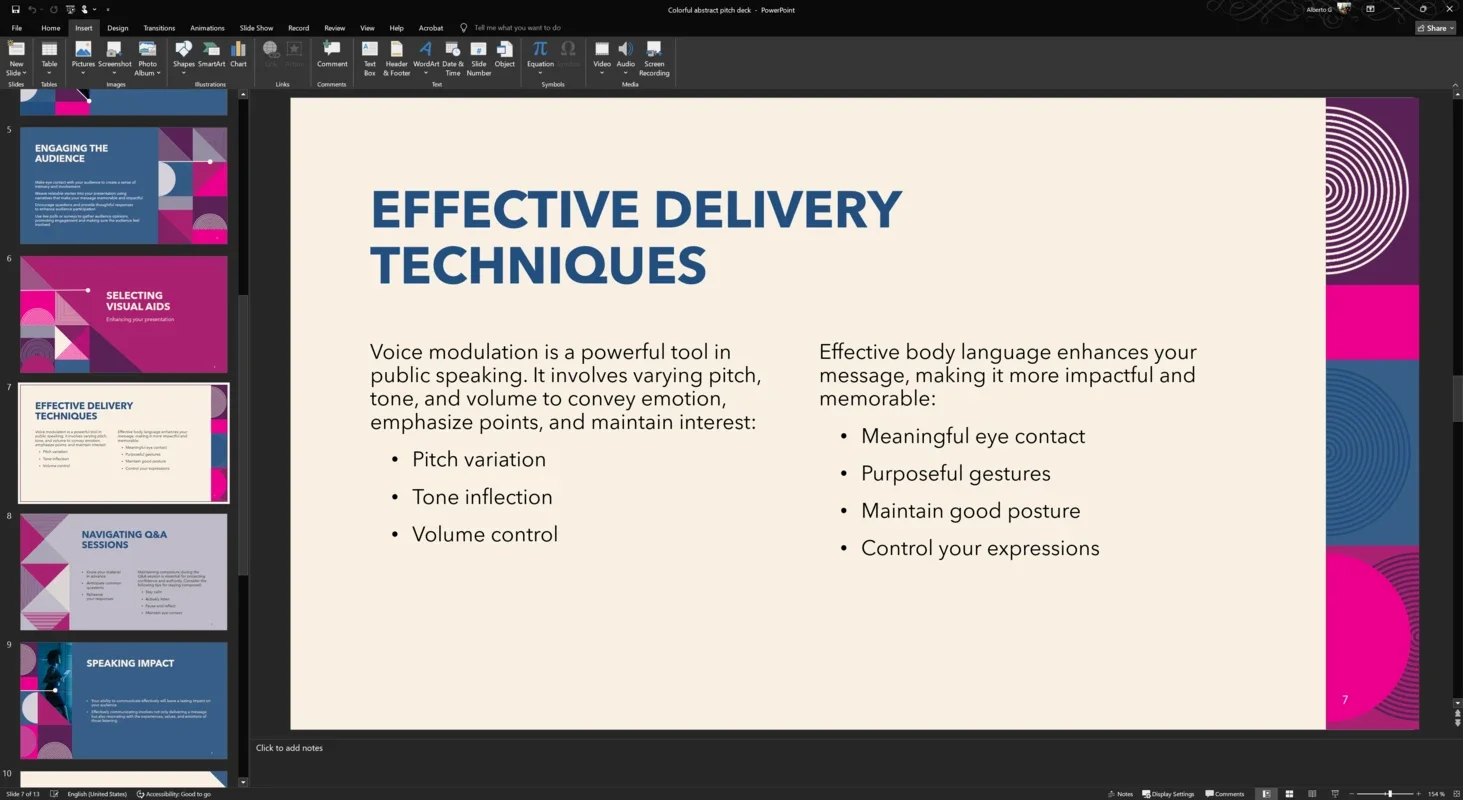Start a Screen Recording

click(654, 58)
